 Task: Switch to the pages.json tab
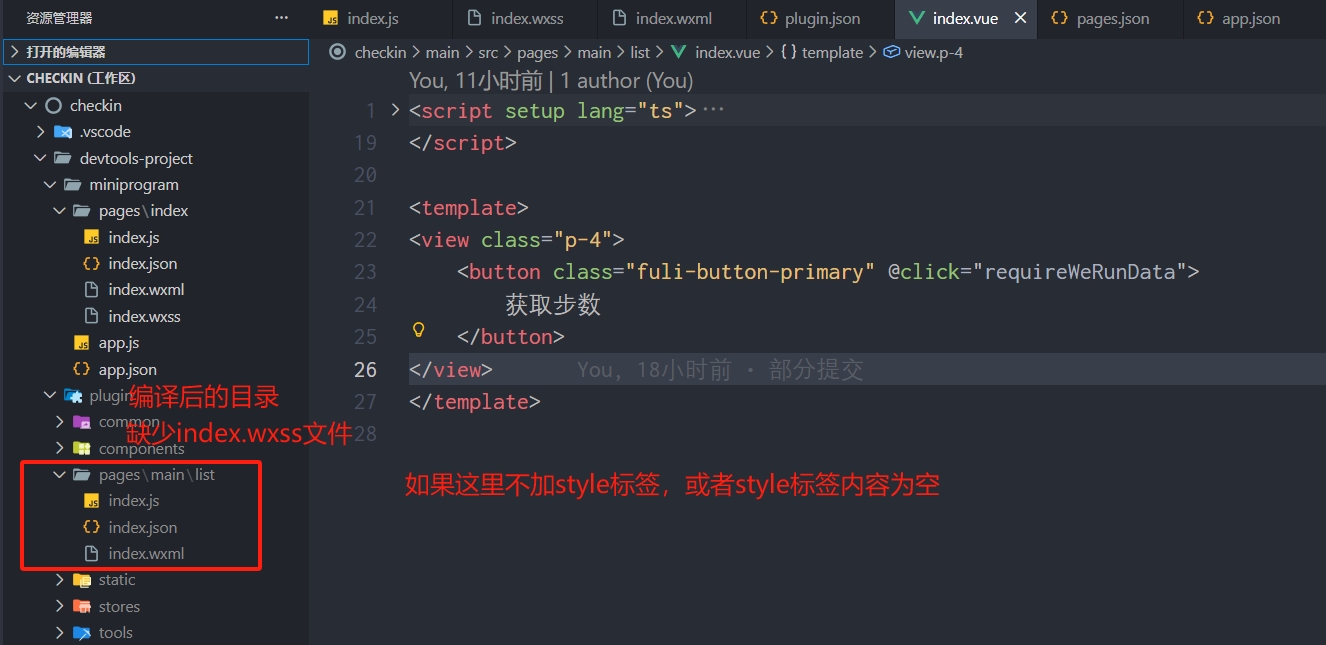coord(1112,18)
